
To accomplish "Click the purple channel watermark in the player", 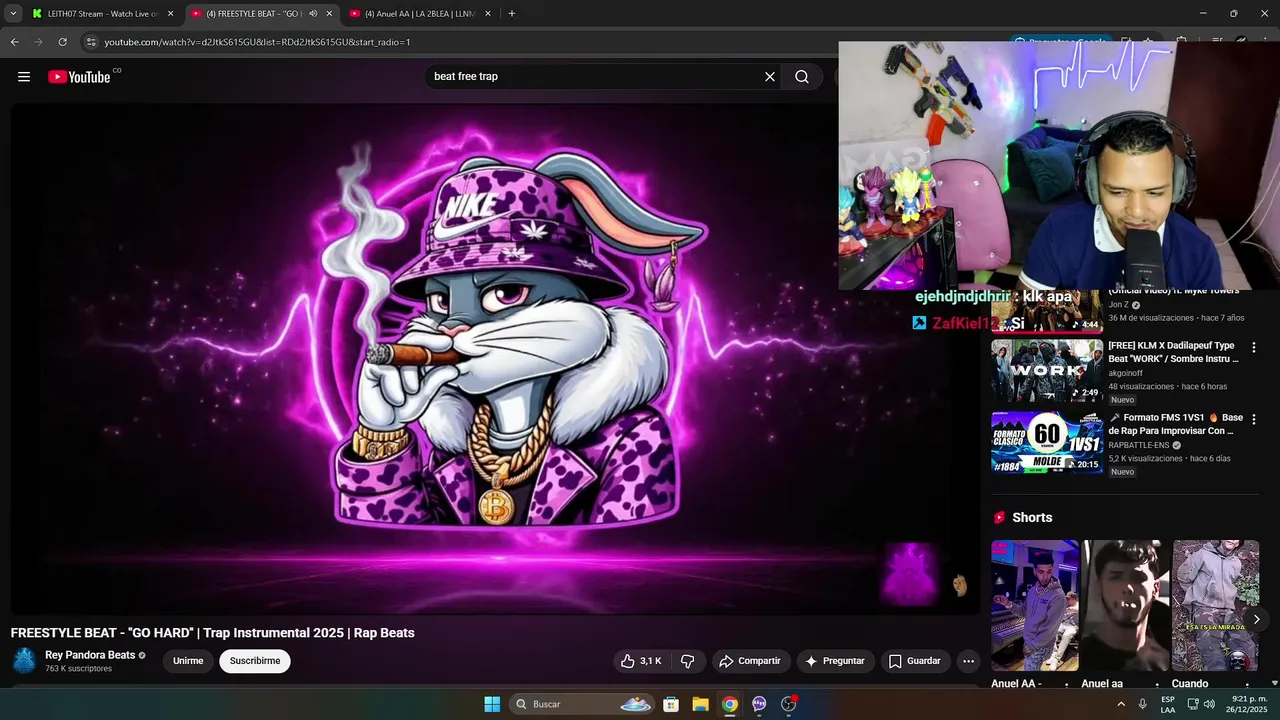I will [x=910, y=574].
